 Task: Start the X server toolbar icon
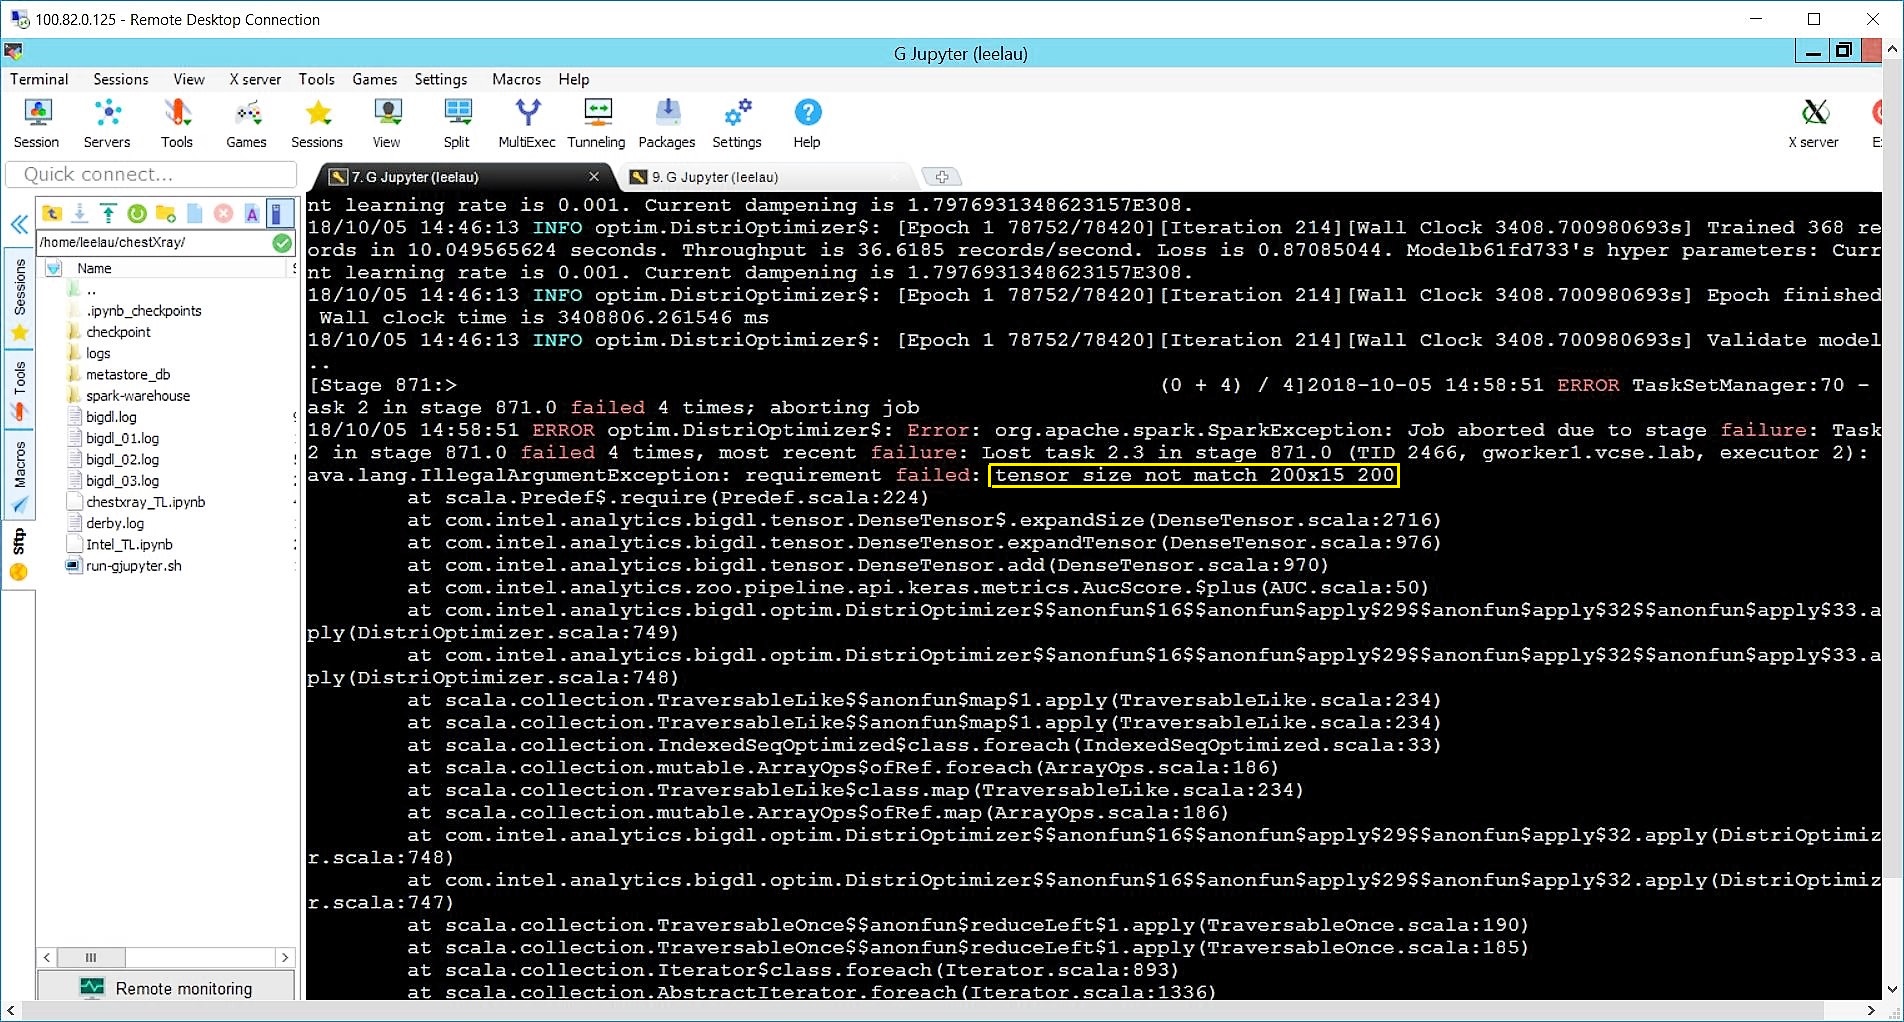coord(1814,124)
